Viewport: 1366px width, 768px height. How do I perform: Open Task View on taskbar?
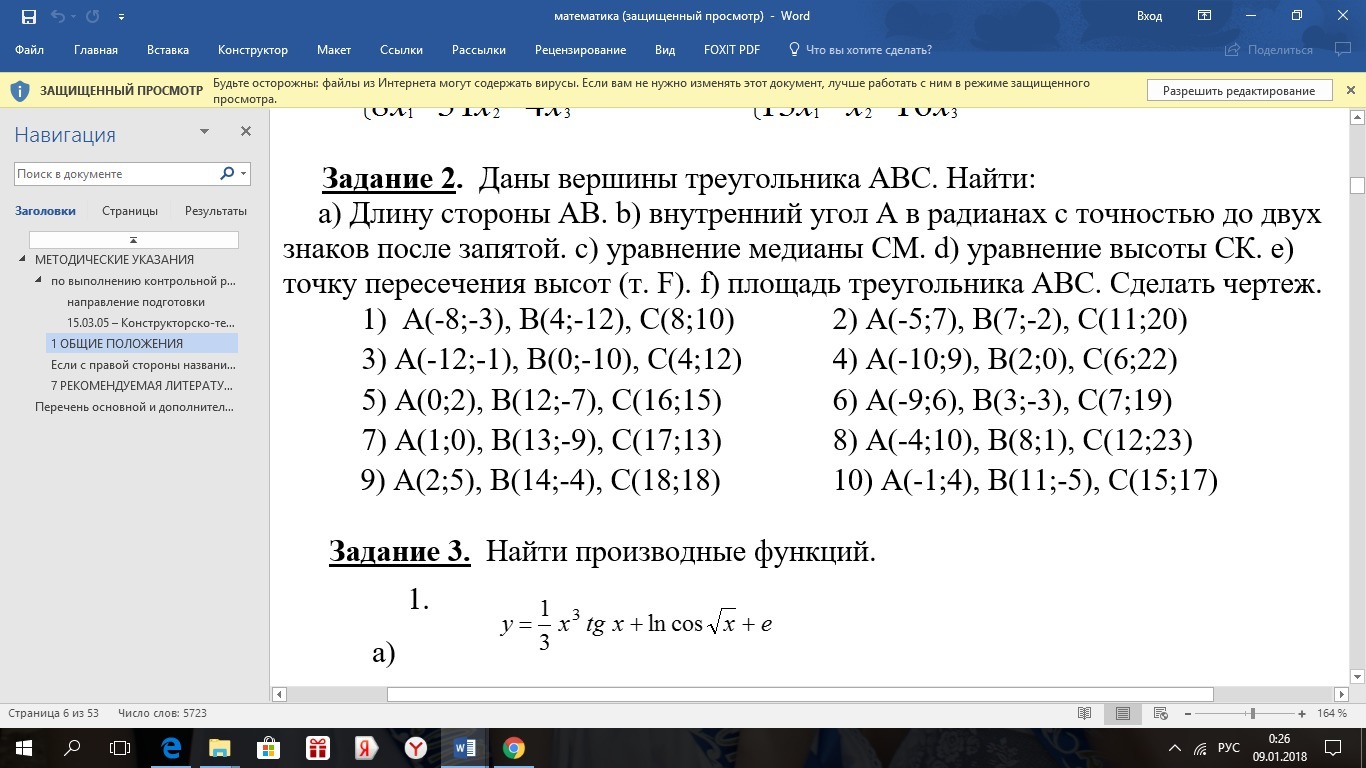click(120, 748)
